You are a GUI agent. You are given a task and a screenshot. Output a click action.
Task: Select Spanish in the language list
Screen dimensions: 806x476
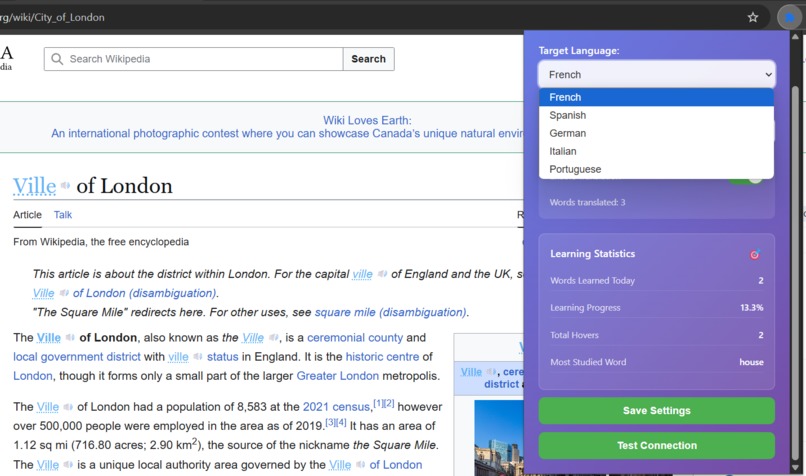(x=656, y=115)
